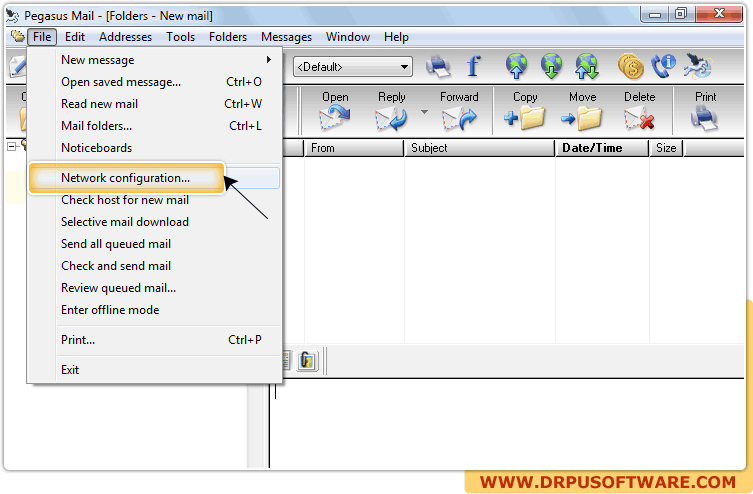Open the Help menu
Image resolution: width=753 pixels, height=494 pixels.
click(x=396, y=37)
